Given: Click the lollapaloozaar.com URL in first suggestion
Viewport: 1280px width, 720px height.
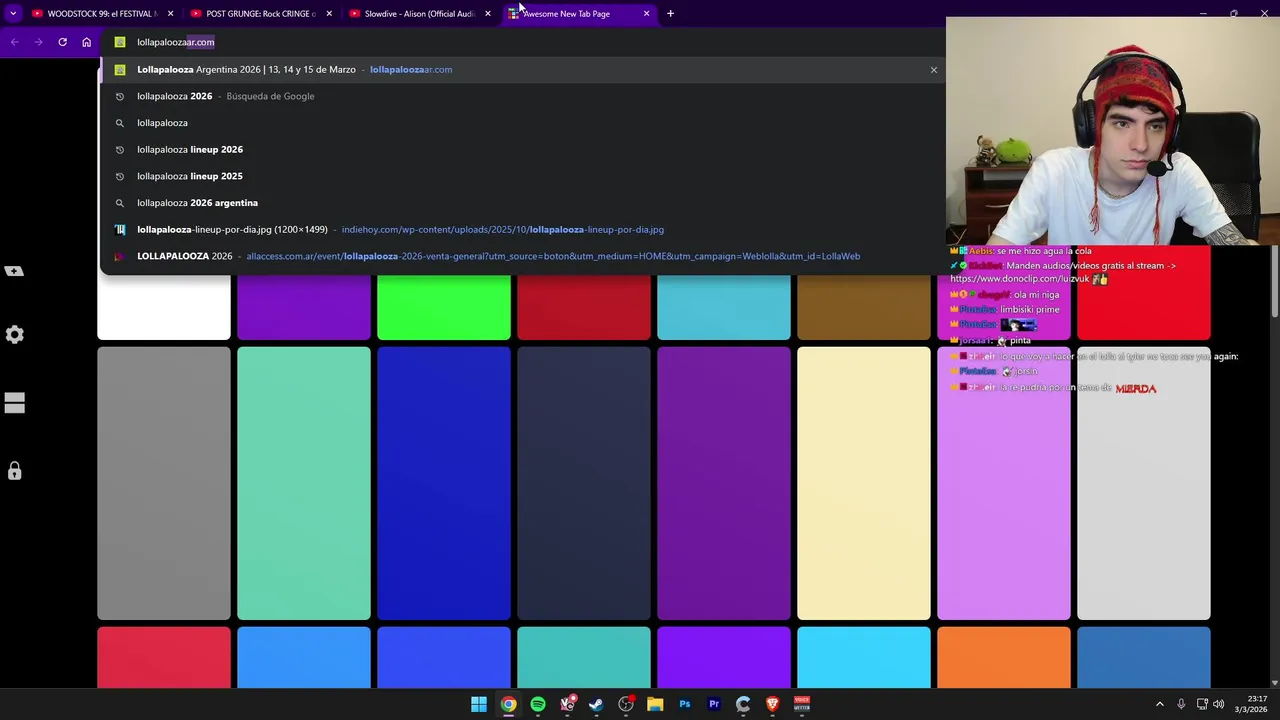Looking at the screenshot, I should click(x=411, y=69).
